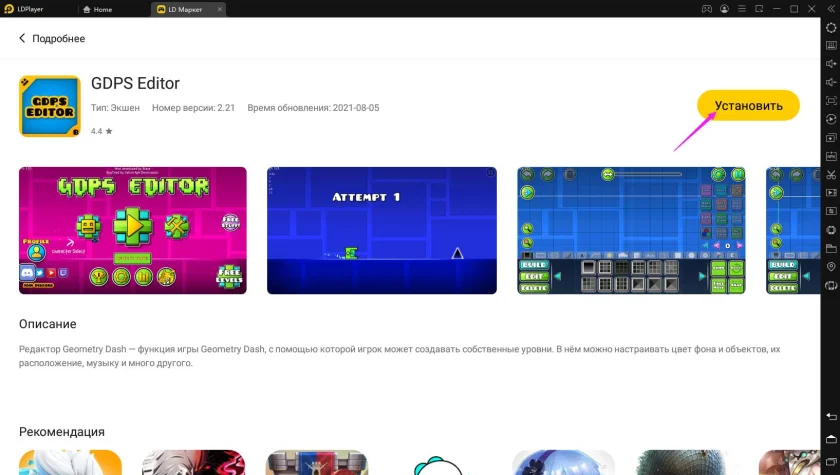Open the synchronizer sidebar icon
The image size is (840, 475).
pos(831,211)
